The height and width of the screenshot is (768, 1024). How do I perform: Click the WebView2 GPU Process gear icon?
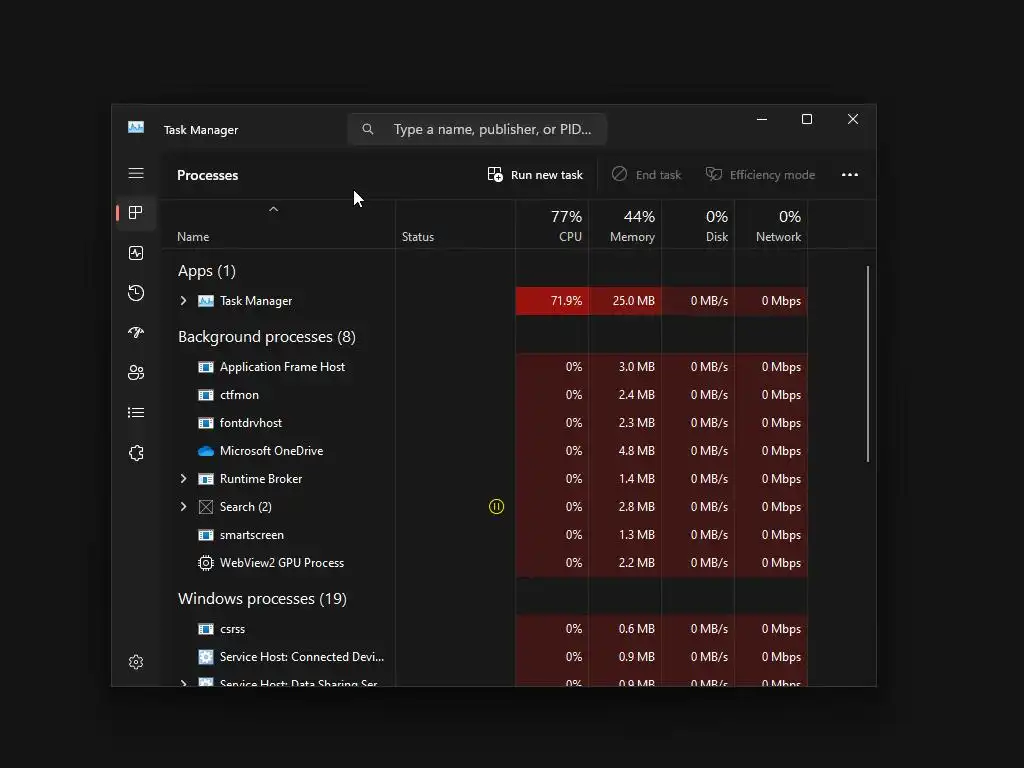point(206,563)
